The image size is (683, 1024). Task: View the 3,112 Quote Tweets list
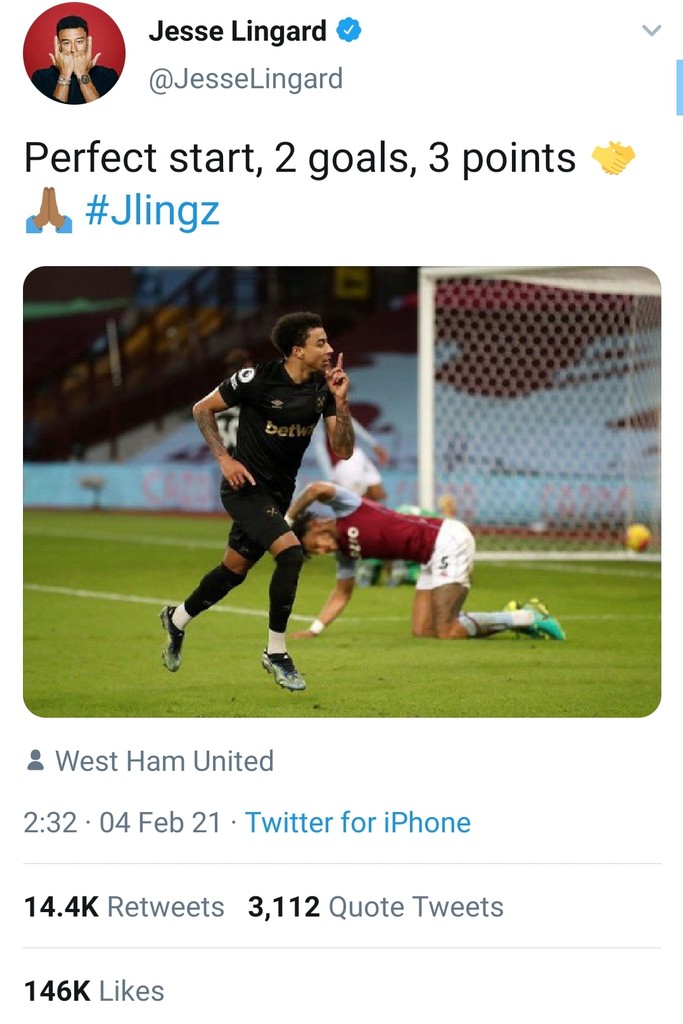tap(375, 907)
